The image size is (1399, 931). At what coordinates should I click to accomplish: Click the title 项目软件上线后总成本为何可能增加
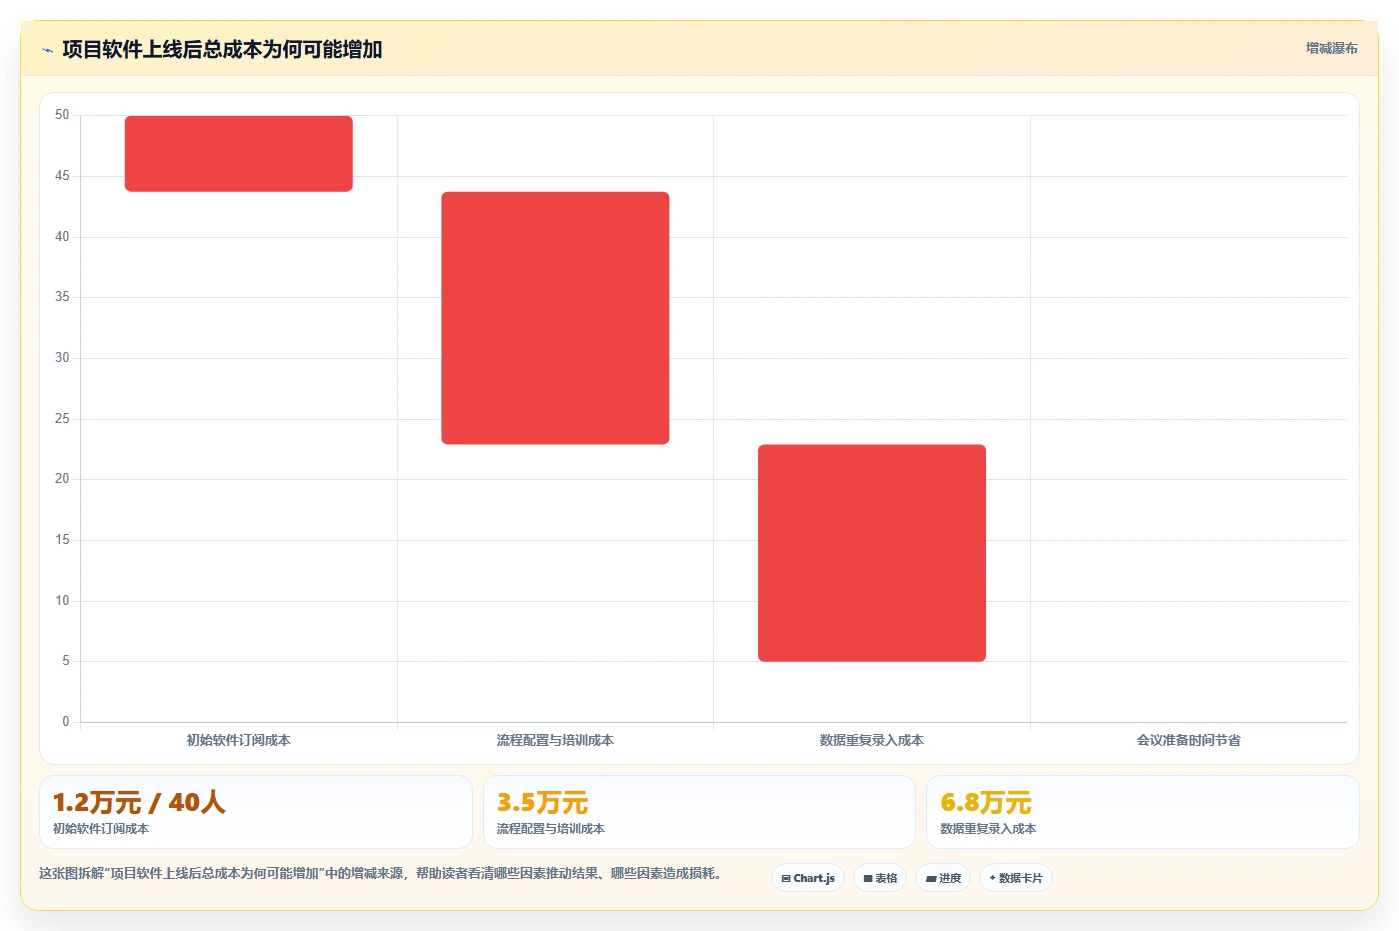coord(222,49)
